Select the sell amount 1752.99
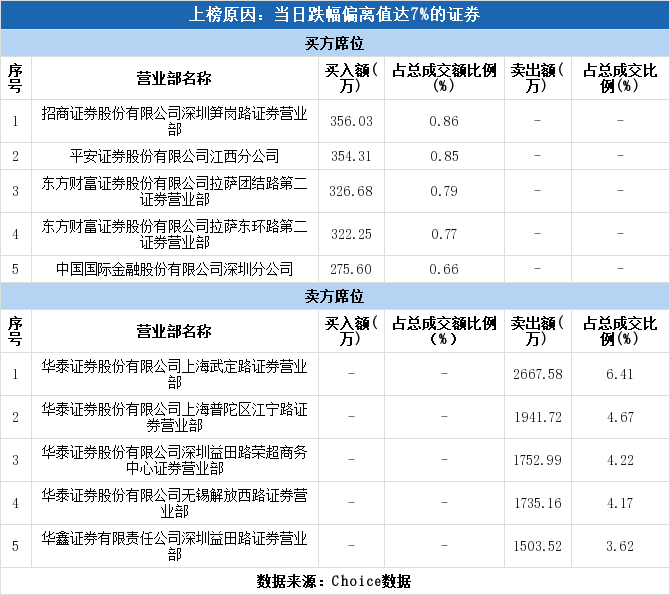 tap(538, 460)
